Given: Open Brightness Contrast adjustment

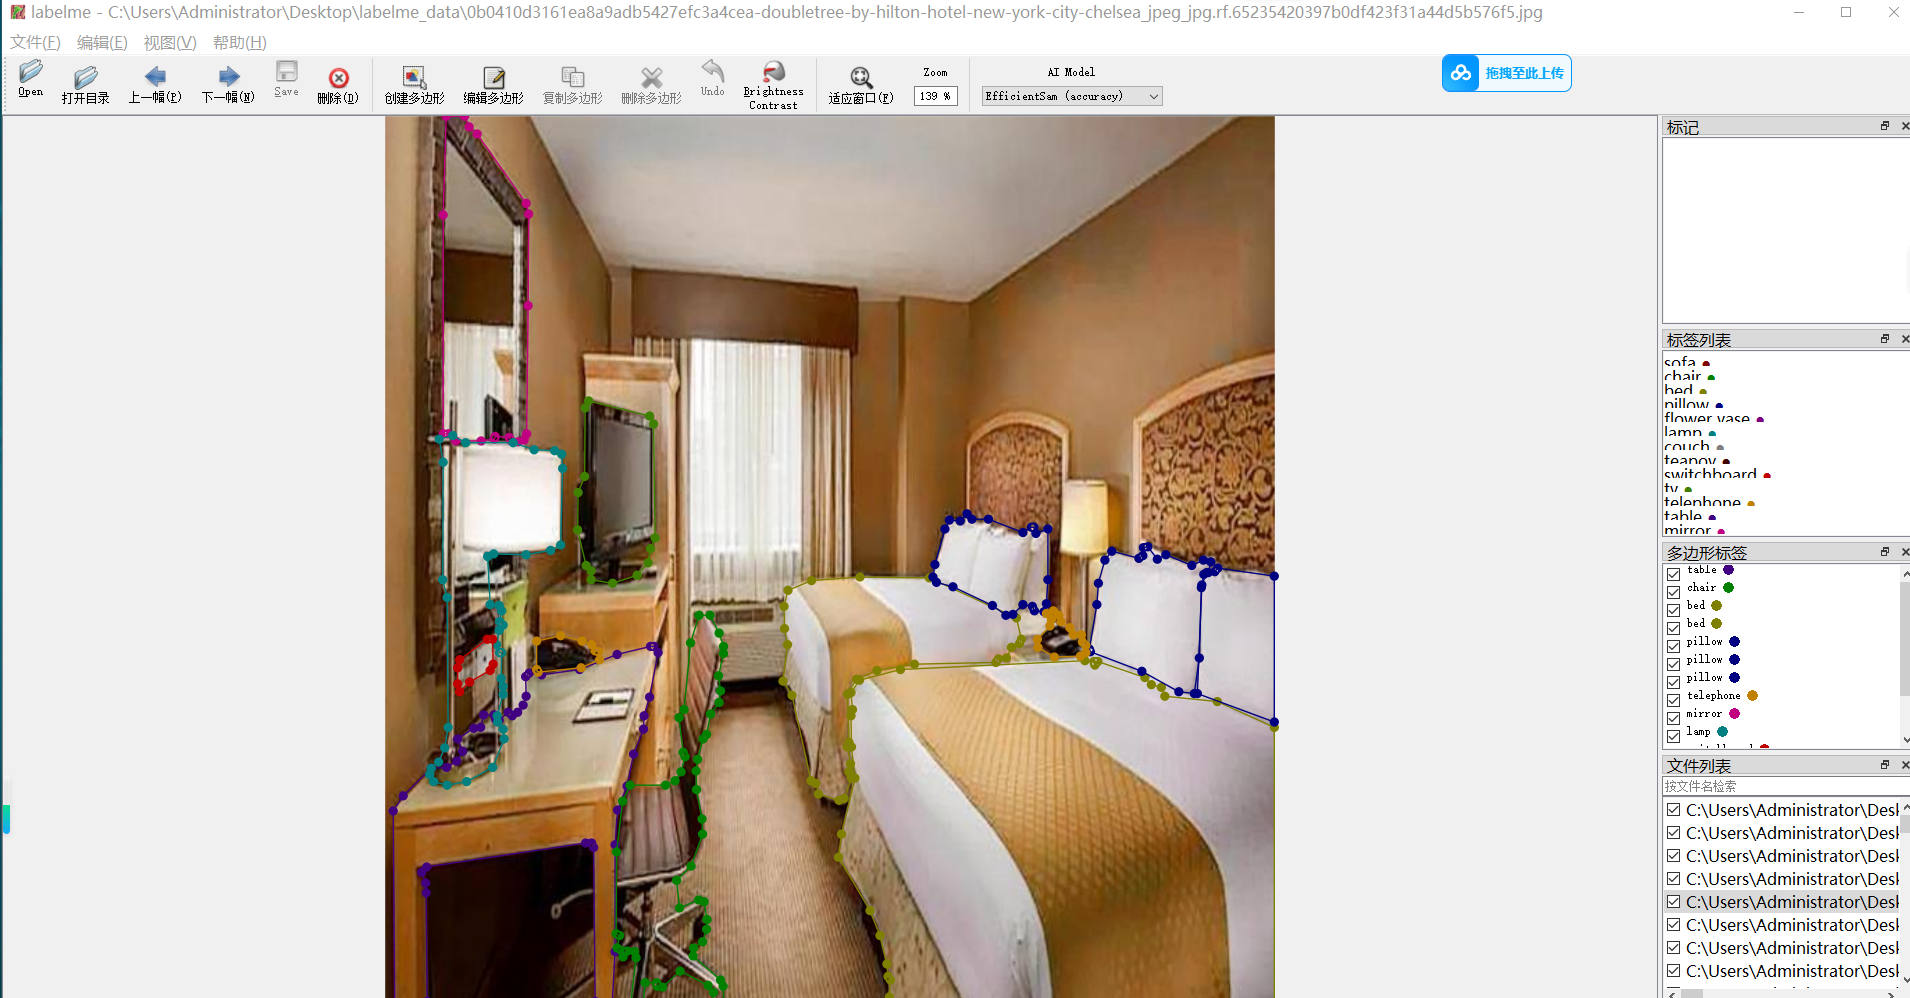Looking at the screenshot, I should (773, 82).
